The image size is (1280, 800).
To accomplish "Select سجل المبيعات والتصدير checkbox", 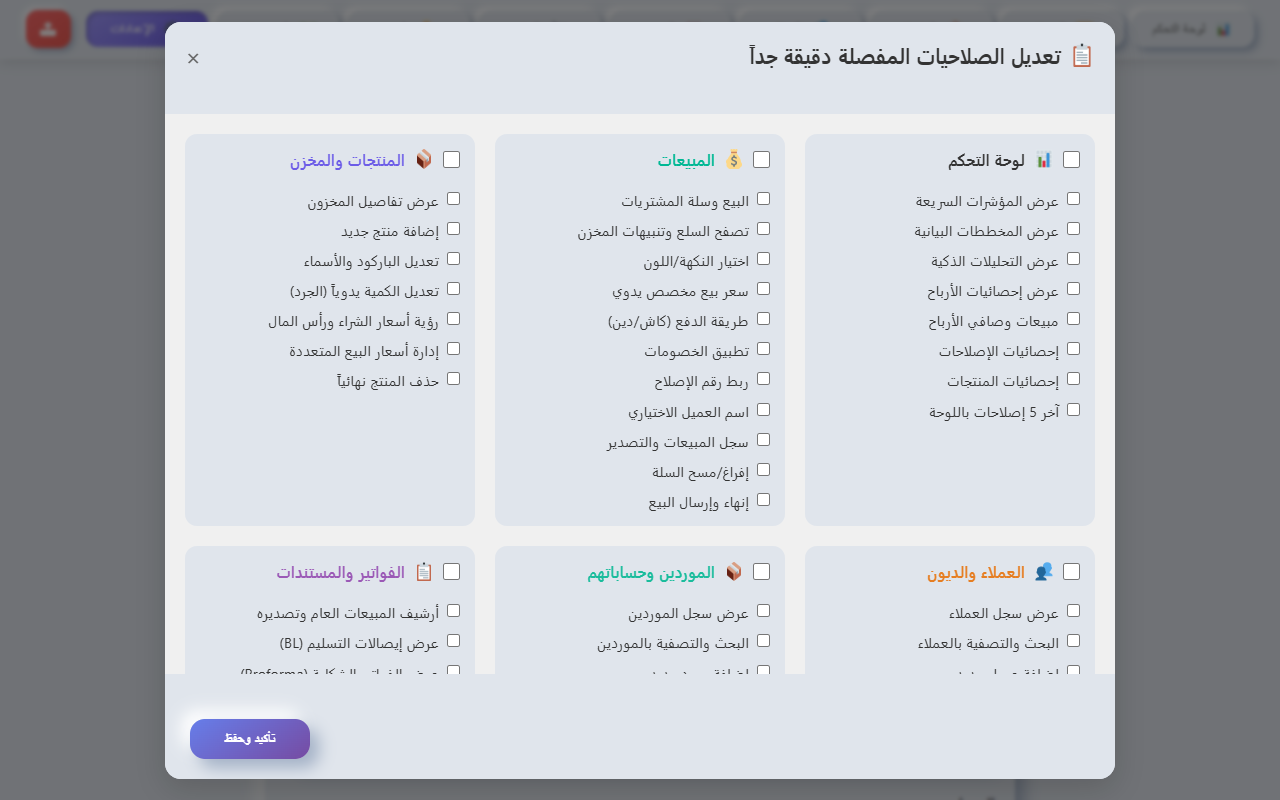I will pos(763,440).
